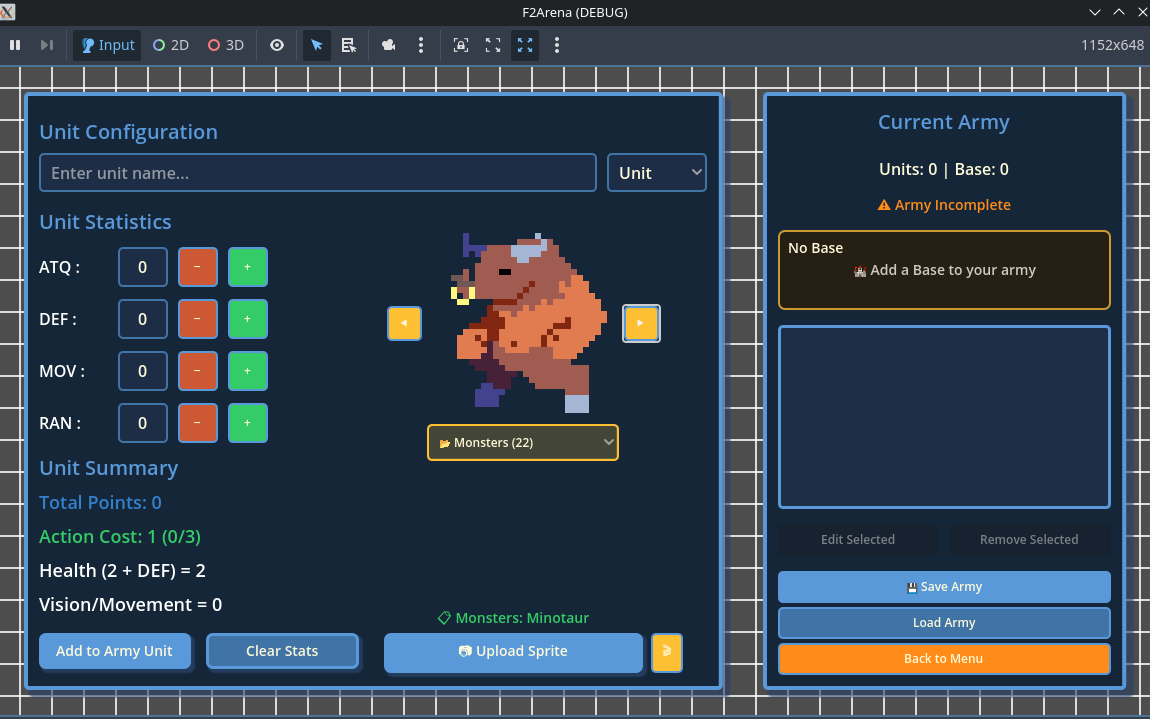Increase the RAN stat
Viewport: 1150px width, 720px height.
point(248,424)
